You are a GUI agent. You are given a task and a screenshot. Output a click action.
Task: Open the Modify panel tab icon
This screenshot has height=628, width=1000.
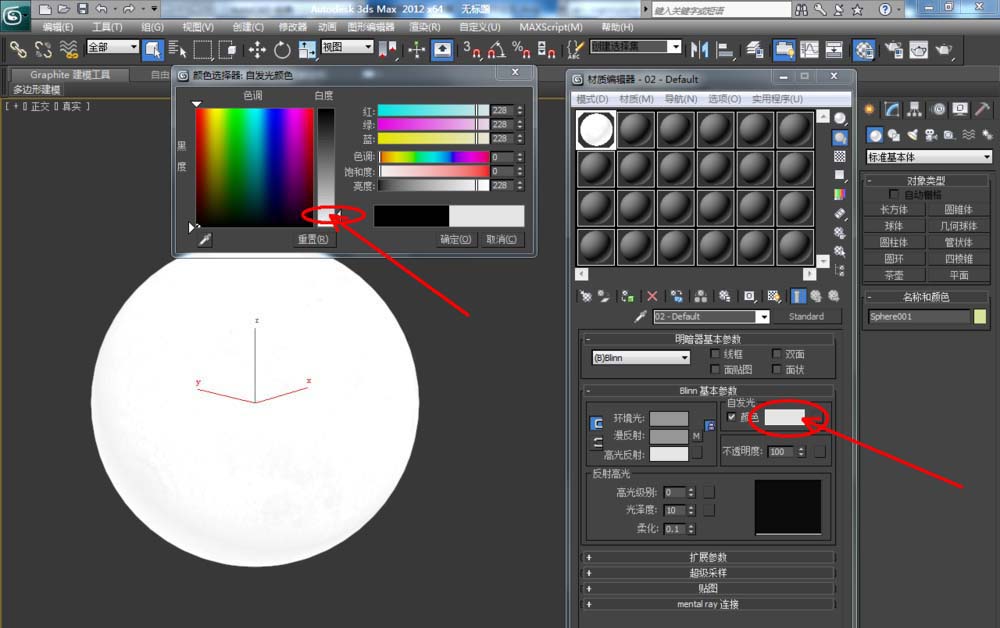pyautogui.click(x=892, y=109)
